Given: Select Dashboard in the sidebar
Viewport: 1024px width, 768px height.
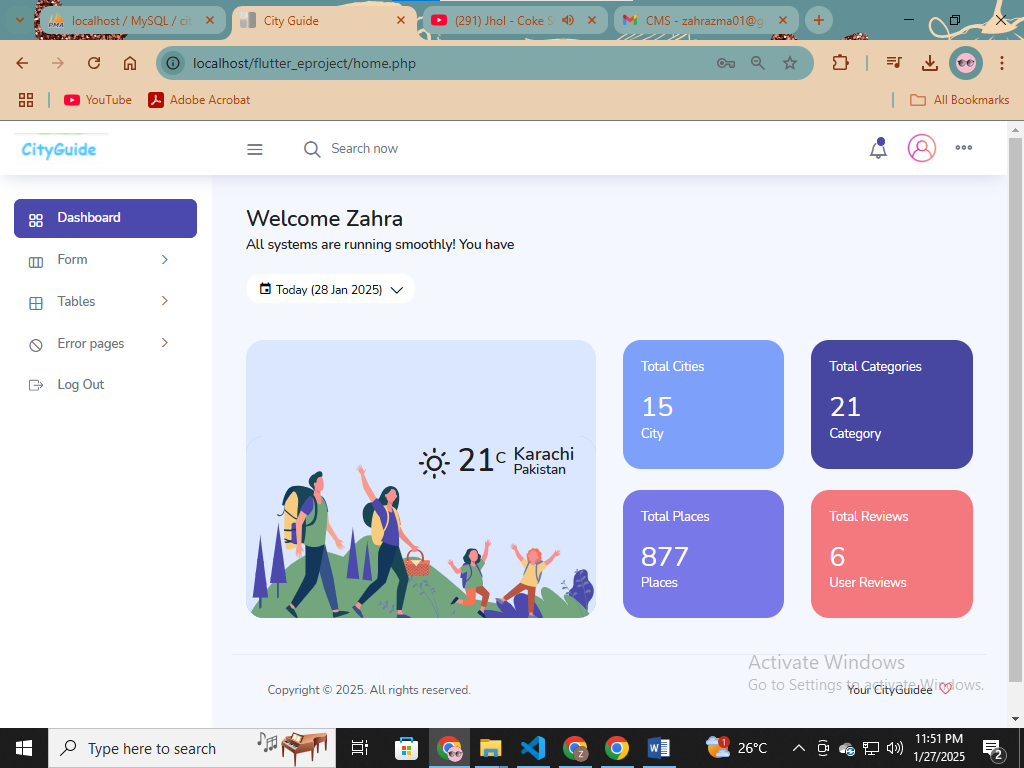Looking at the screenshot, I should point(105,218).
